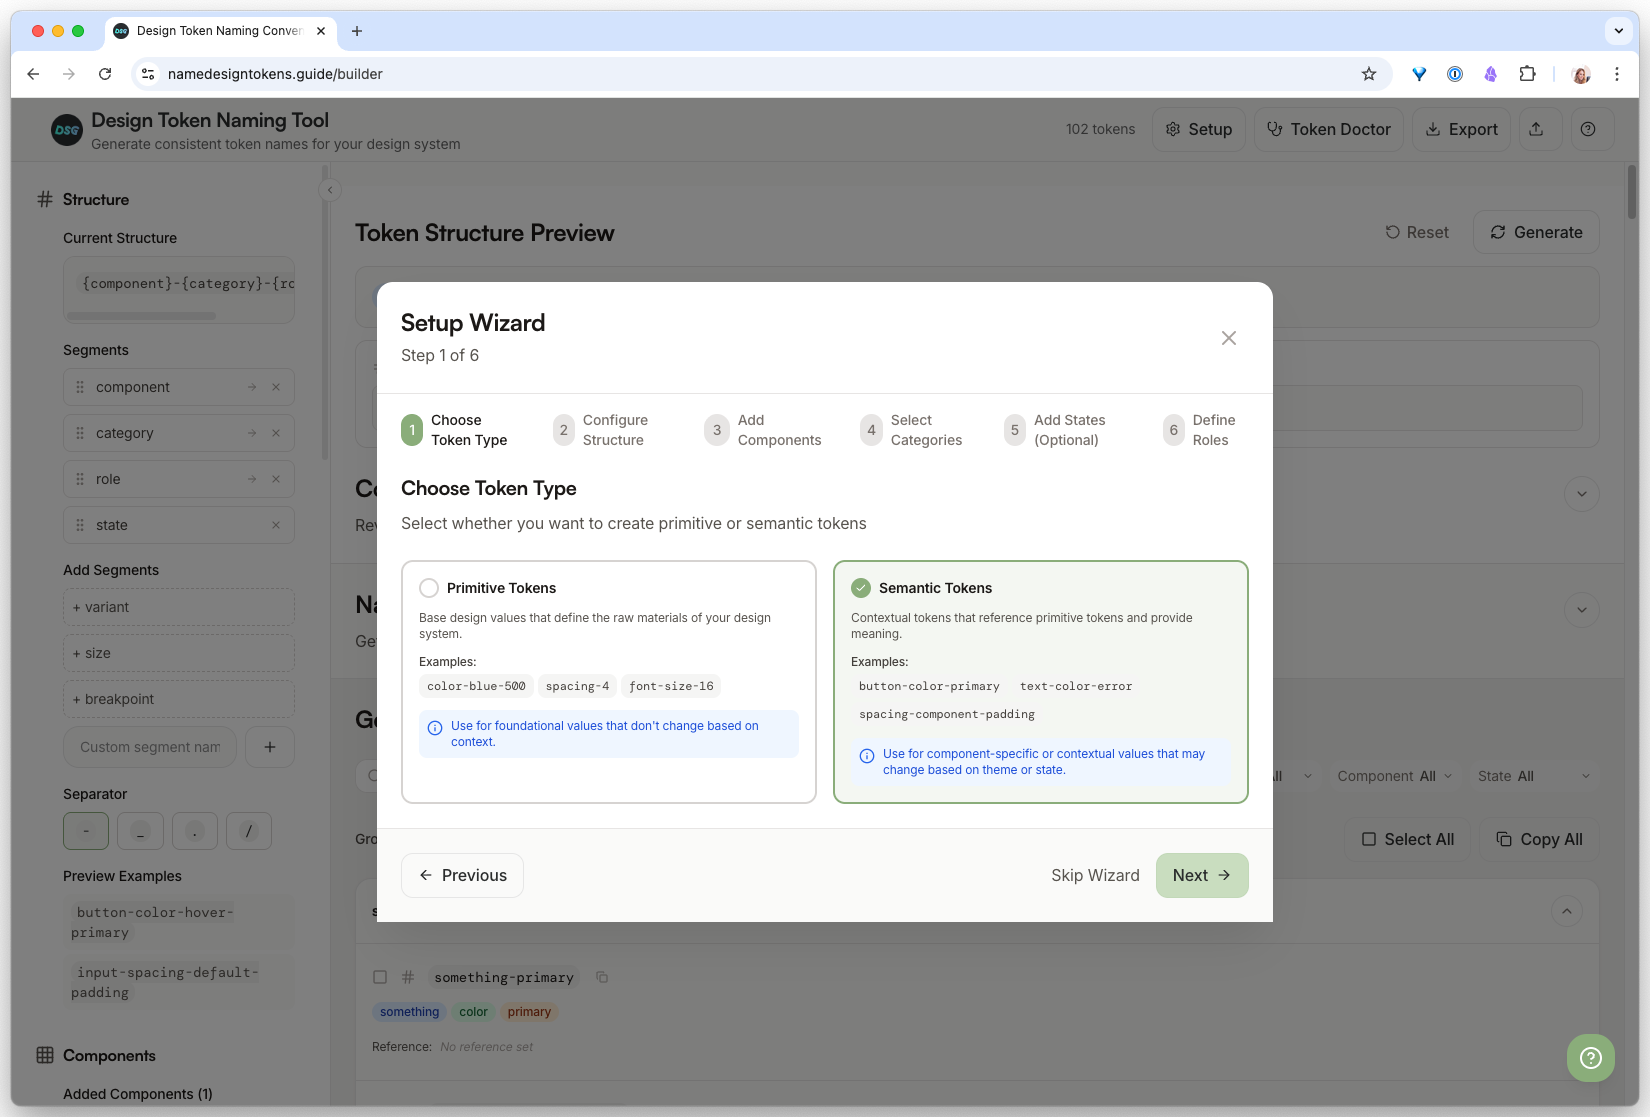Open the State All filter dropdown
Image resolution: width=1650 pixels, height=1117 pixels.
1534,776
